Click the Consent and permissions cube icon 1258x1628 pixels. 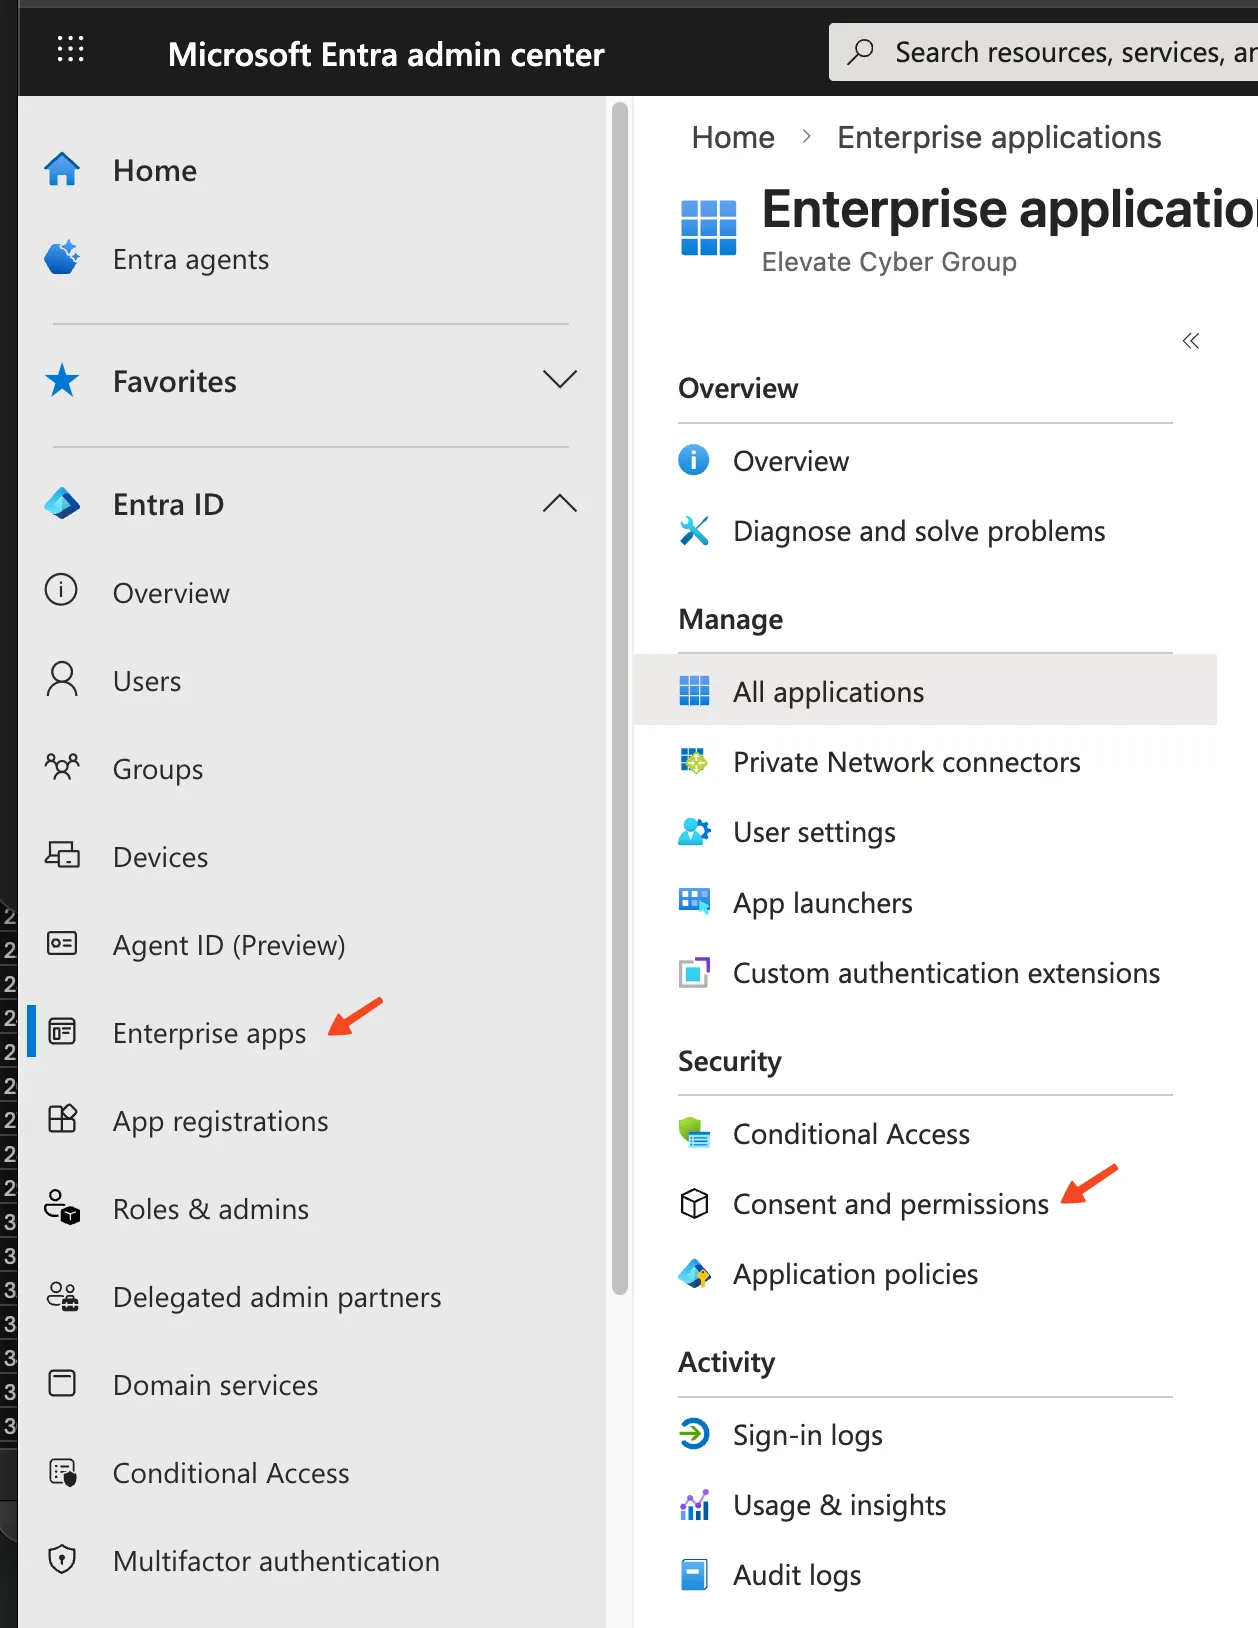click(694, 1203)
